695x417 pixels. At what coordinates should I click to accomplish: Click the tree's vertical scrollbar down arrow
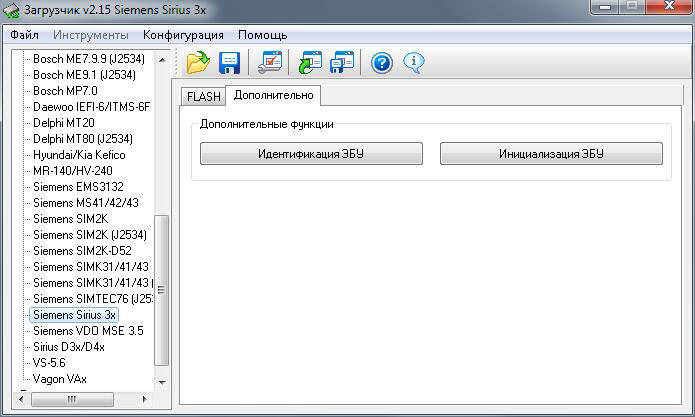[162, 381]
